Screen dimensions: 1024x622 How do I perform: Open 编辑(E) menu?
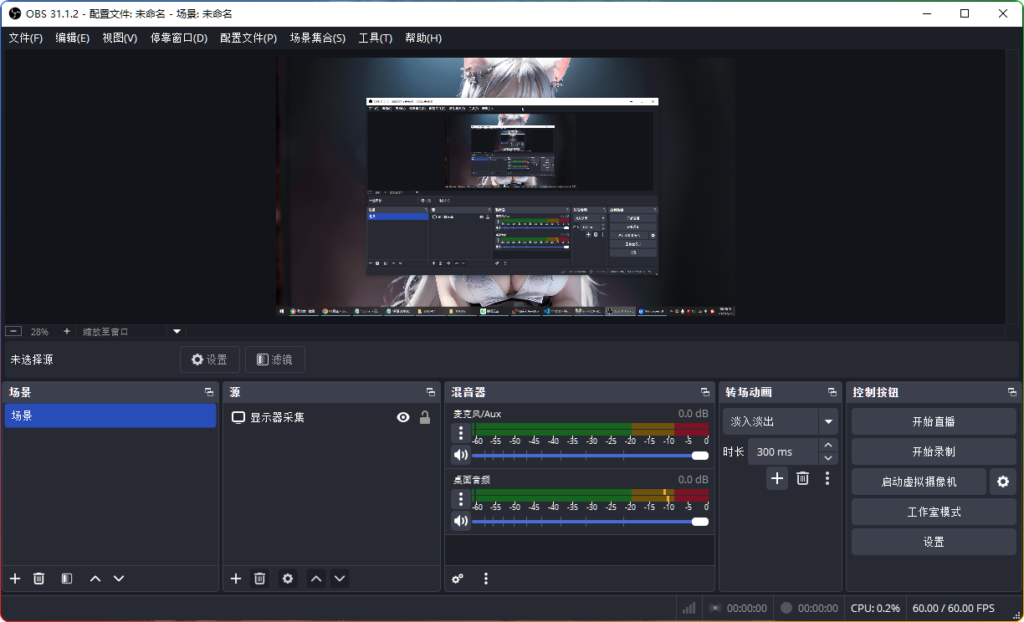tap(72, 38)
